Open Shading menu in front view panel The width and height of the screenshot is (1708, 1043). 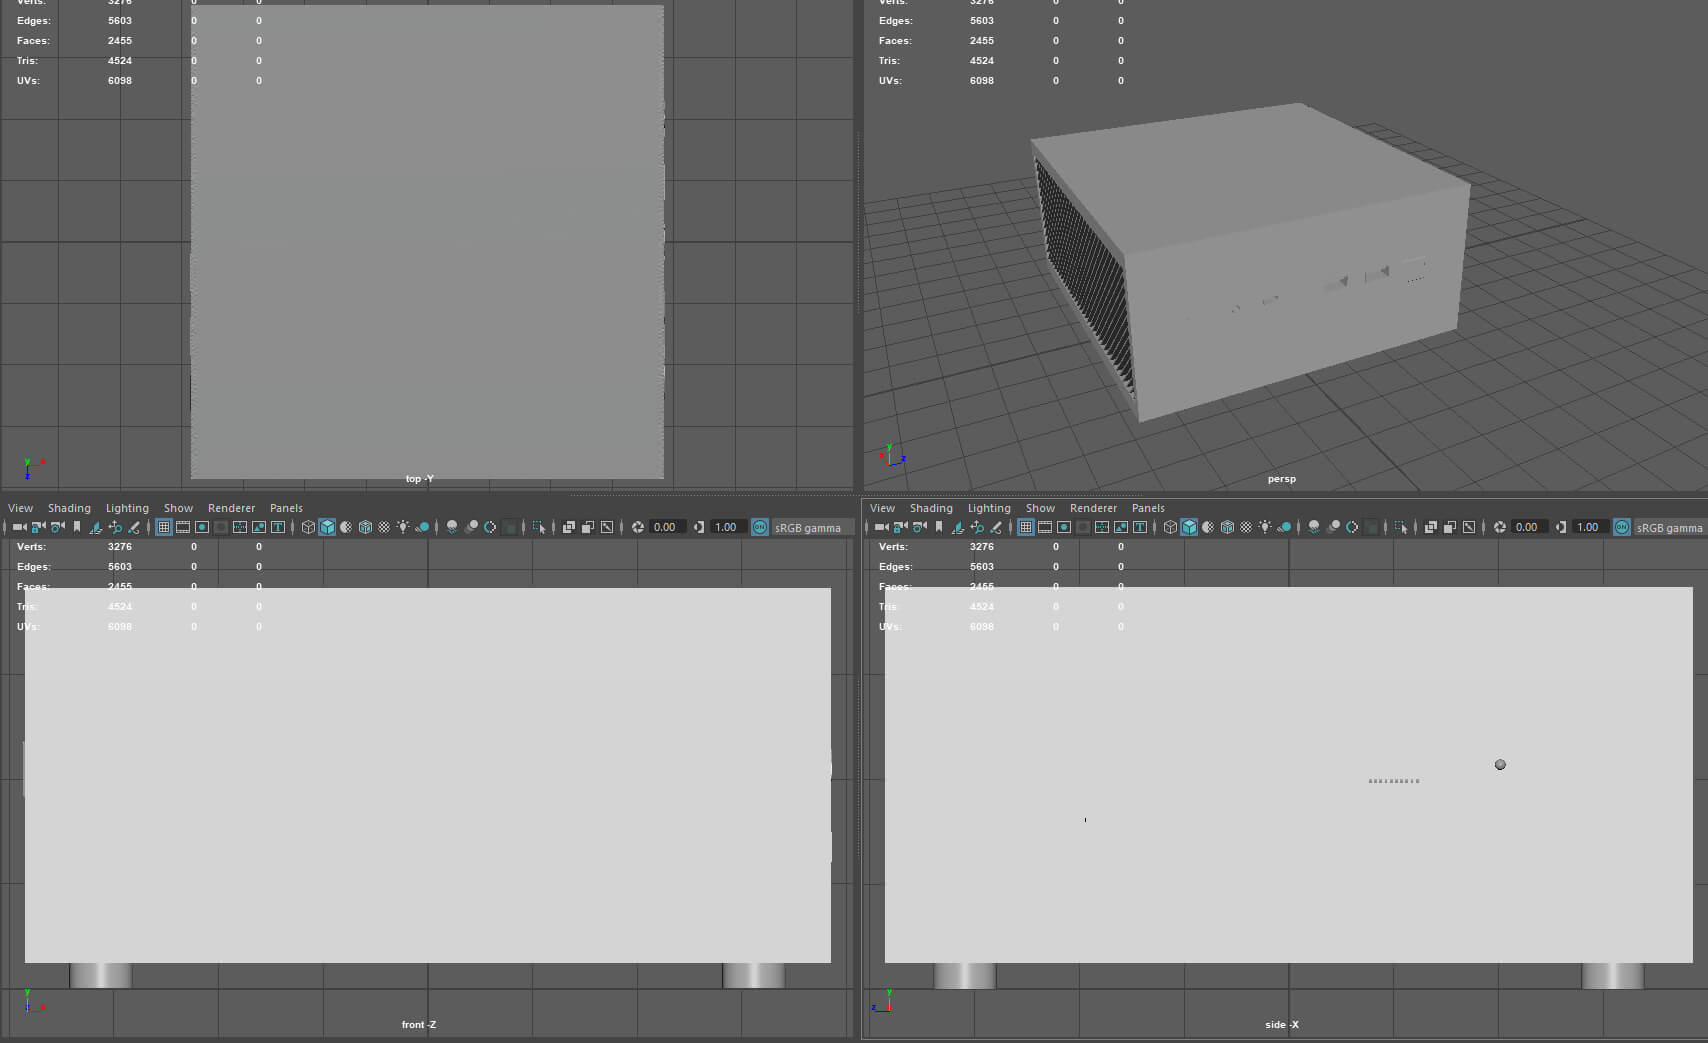(69, 508)
